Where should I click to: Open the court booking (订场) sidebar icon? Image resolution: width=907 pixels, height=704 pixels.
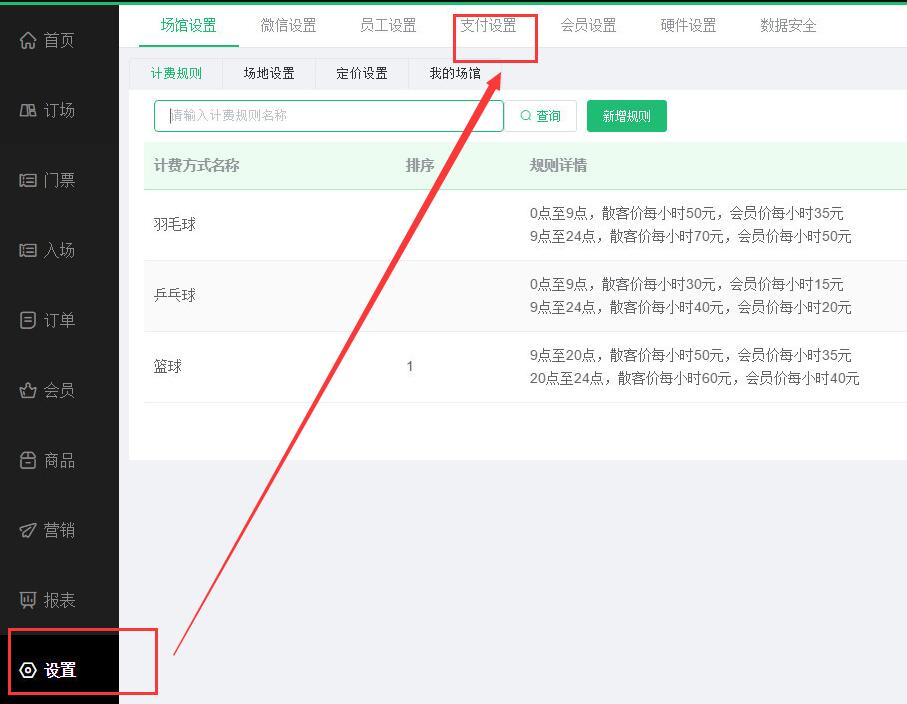tap(28, 110)
